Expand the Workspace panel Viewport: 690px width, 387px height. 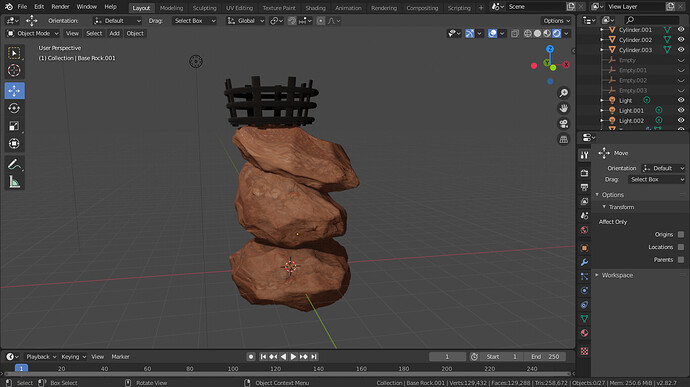pos(617,275)
